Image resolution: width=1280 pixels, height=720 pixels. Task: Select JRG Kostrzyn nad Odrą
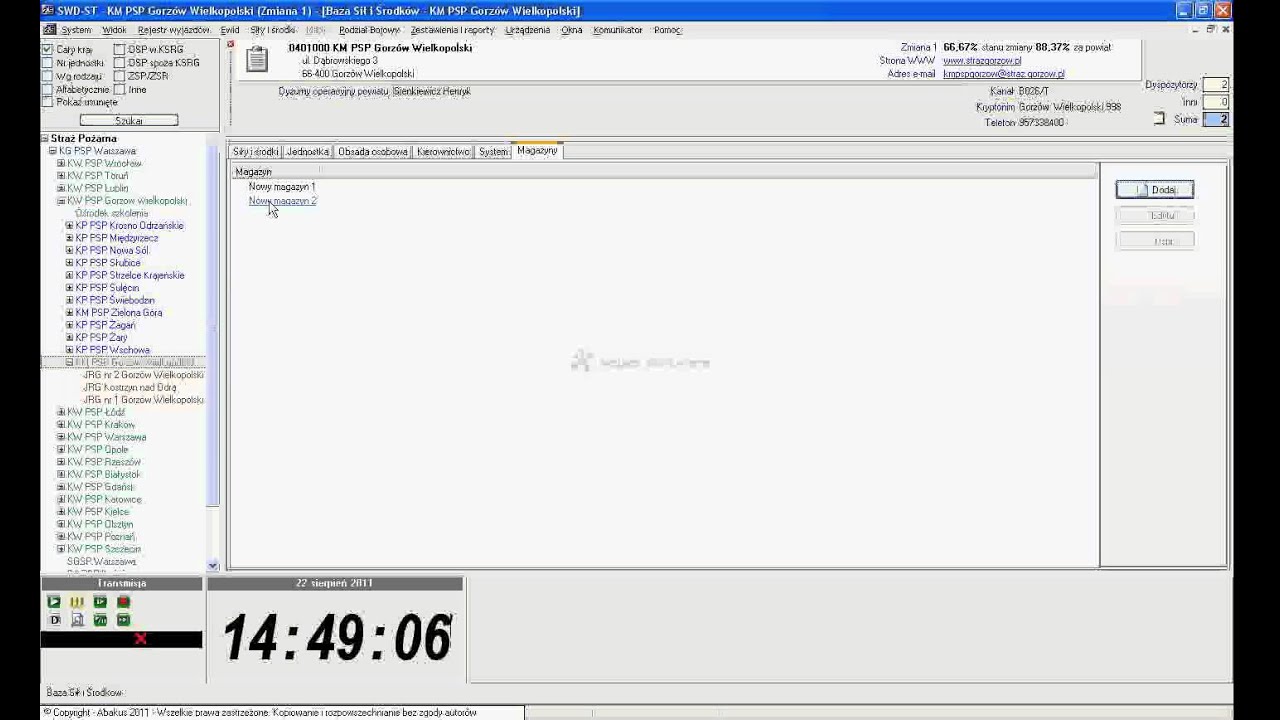pyautogui.click(x=130, y=387)
